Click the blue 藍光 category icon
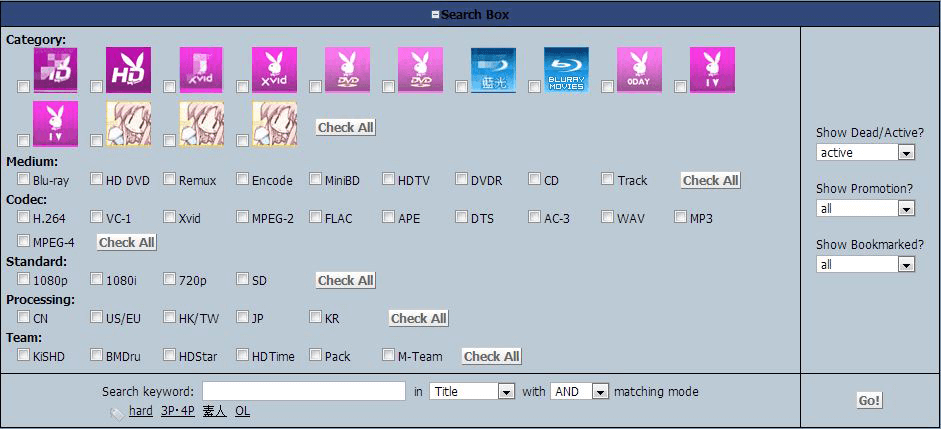This screenshot has width=941, height=429. point(493,70)
